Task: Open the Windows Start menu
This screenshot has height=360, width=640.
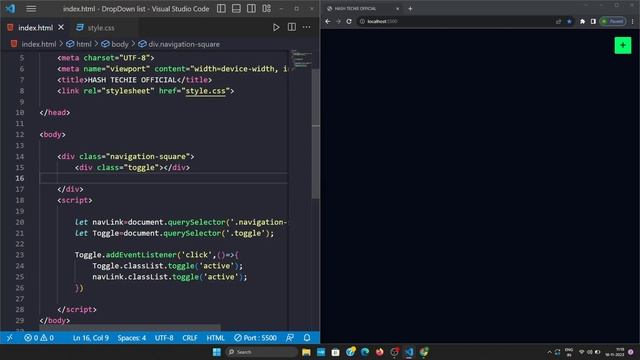Action: [217, 352]
